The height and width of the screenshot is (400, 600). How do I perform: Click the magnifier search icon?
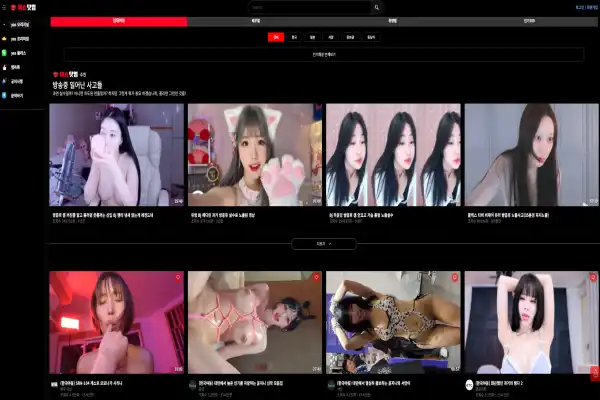376,7
